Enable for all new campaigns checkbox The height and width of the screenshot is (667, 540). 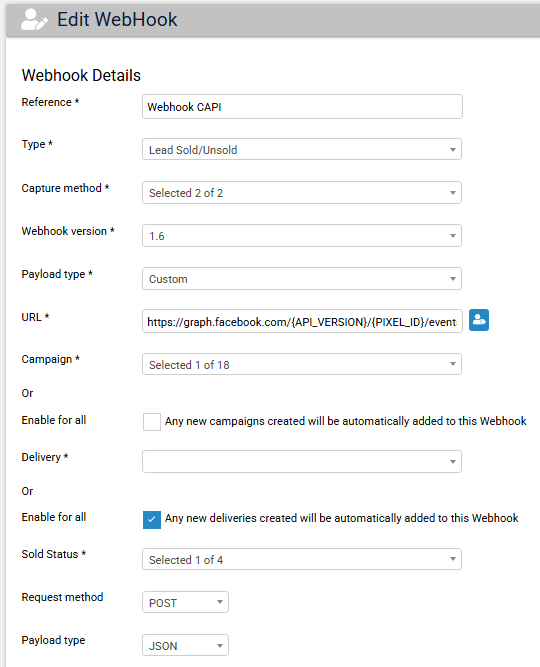click(x=151, y=422)
